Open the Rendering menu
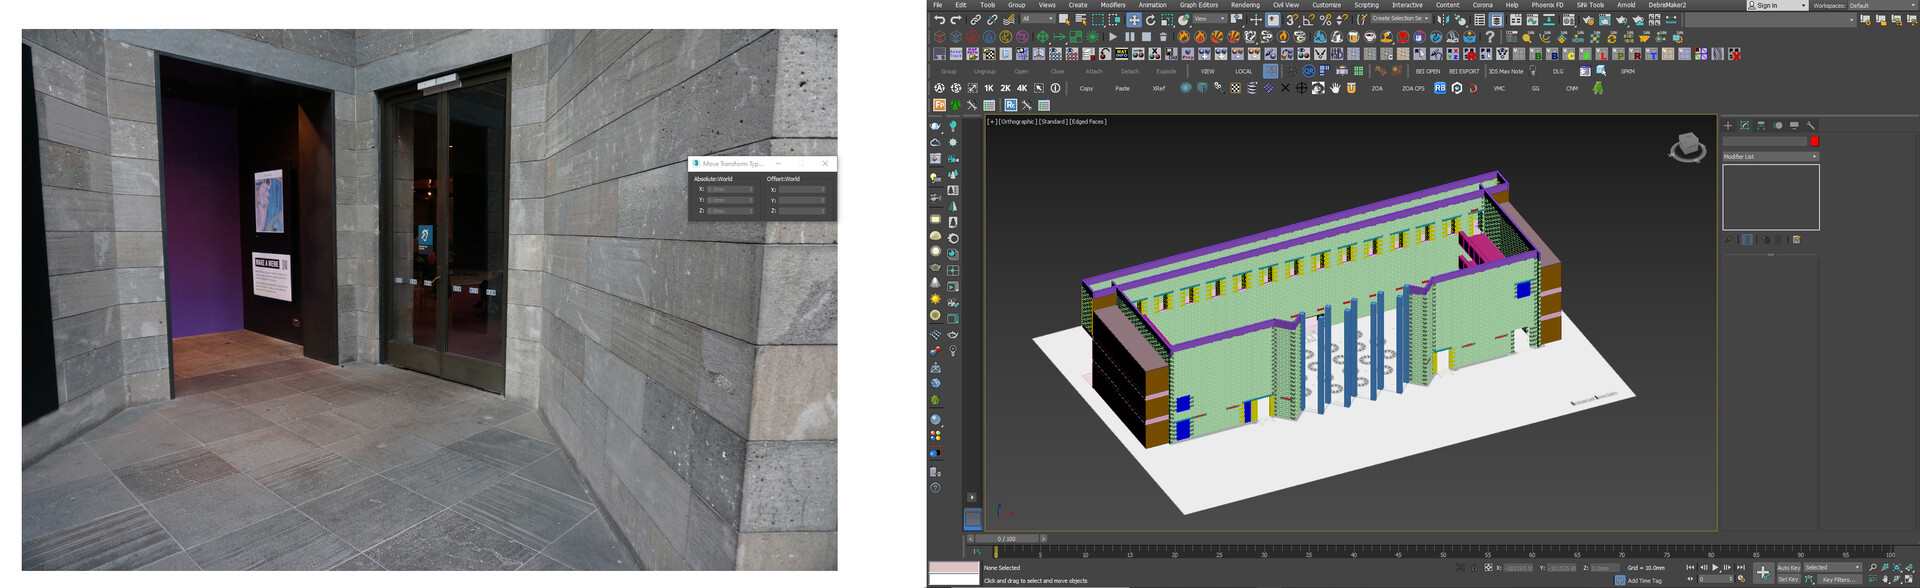Screen dimensions: 1920x588 [1244, 5]
